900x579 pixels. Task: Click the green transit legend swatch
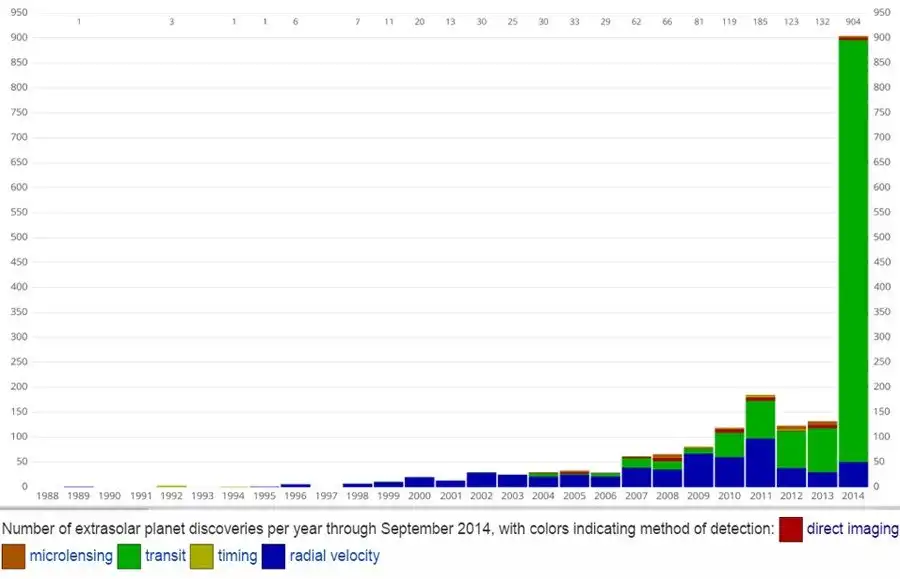(130, 556)
